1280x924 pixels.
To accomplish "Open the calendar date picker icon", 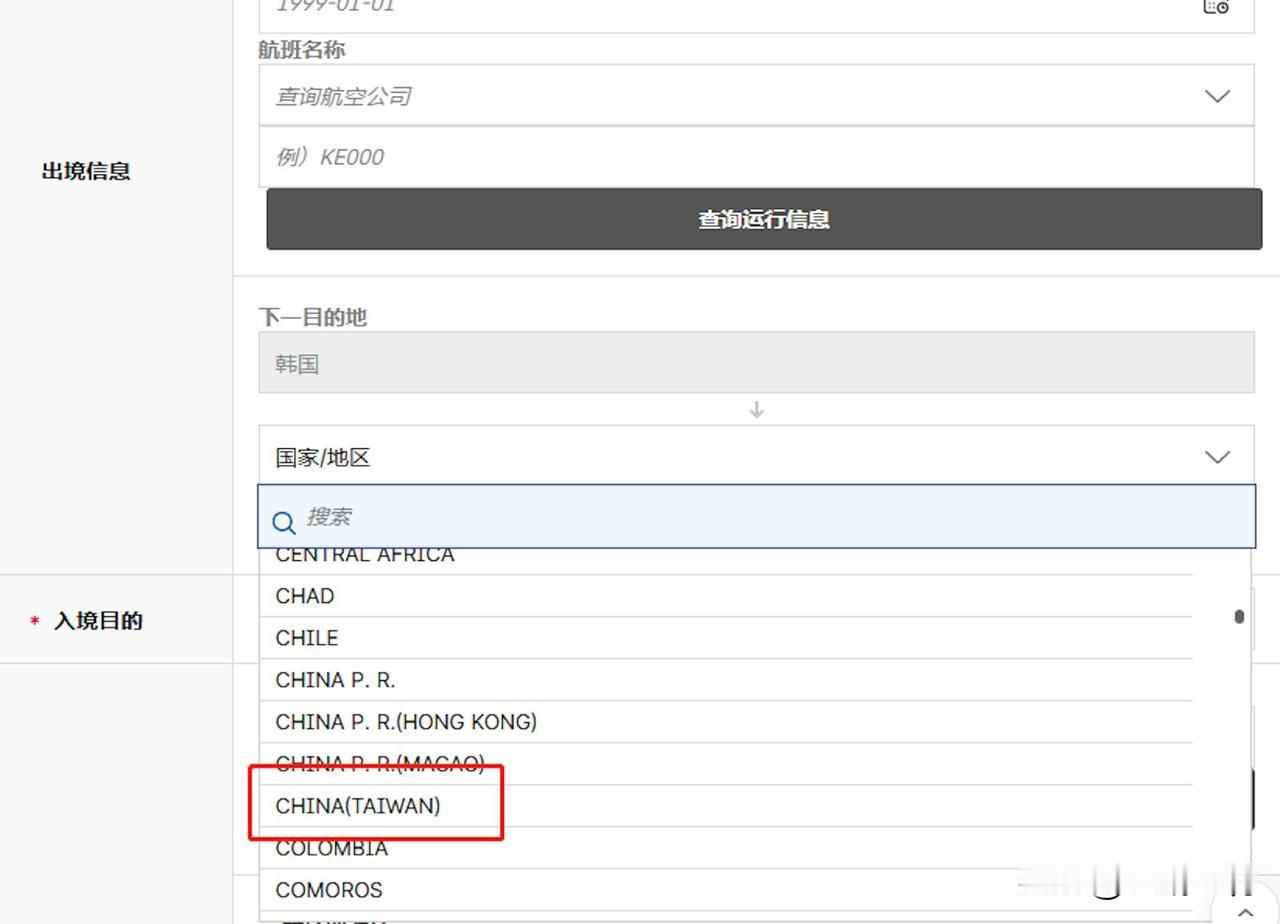I will point(1216,7).
